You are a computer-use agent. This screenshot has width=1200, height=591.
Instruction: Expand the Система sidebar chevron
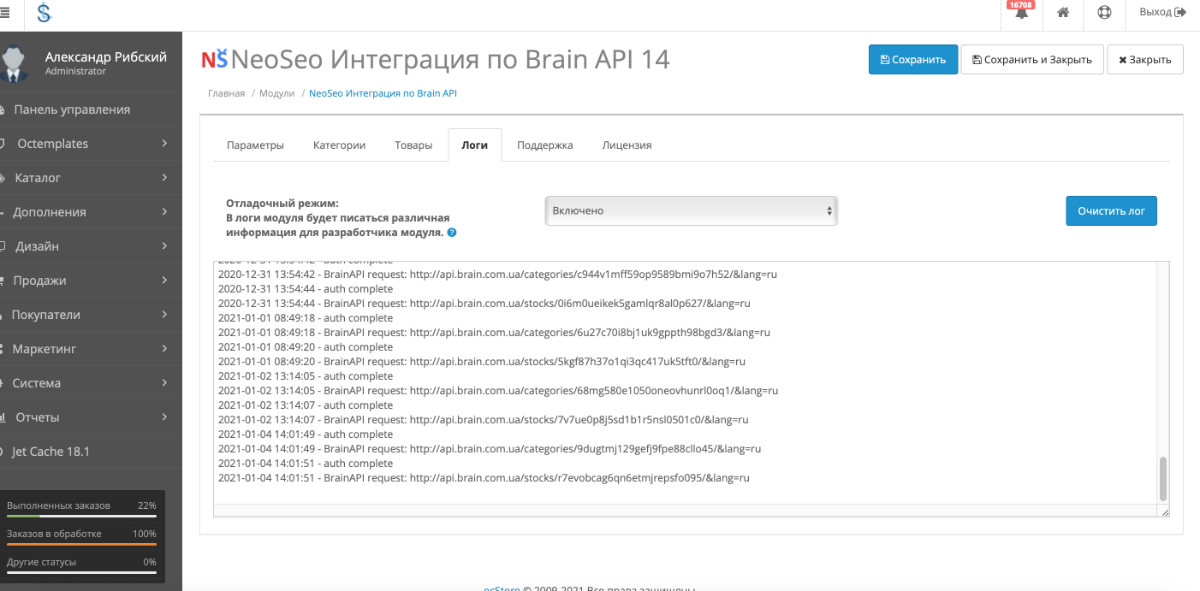coord(164,383)
